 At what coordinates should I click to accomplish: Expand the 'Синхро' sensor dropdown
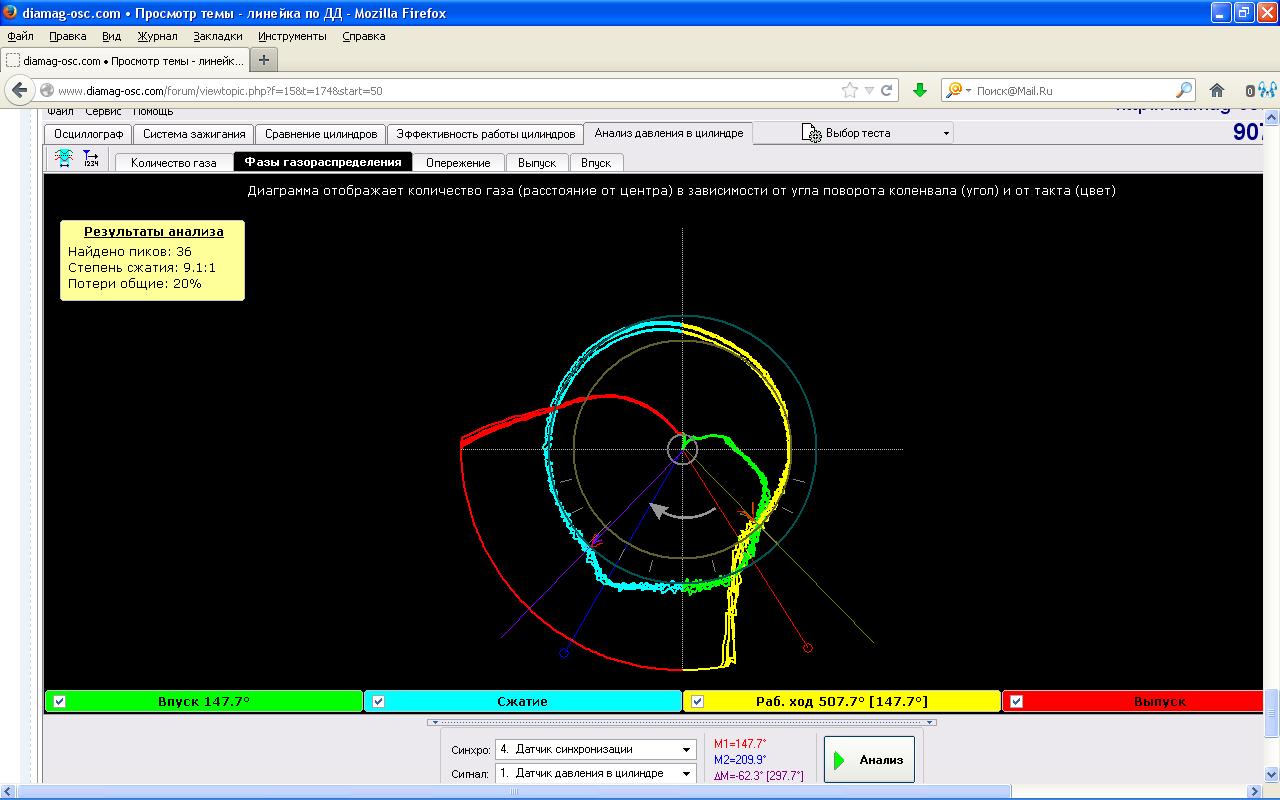click(x=686, y=749)
